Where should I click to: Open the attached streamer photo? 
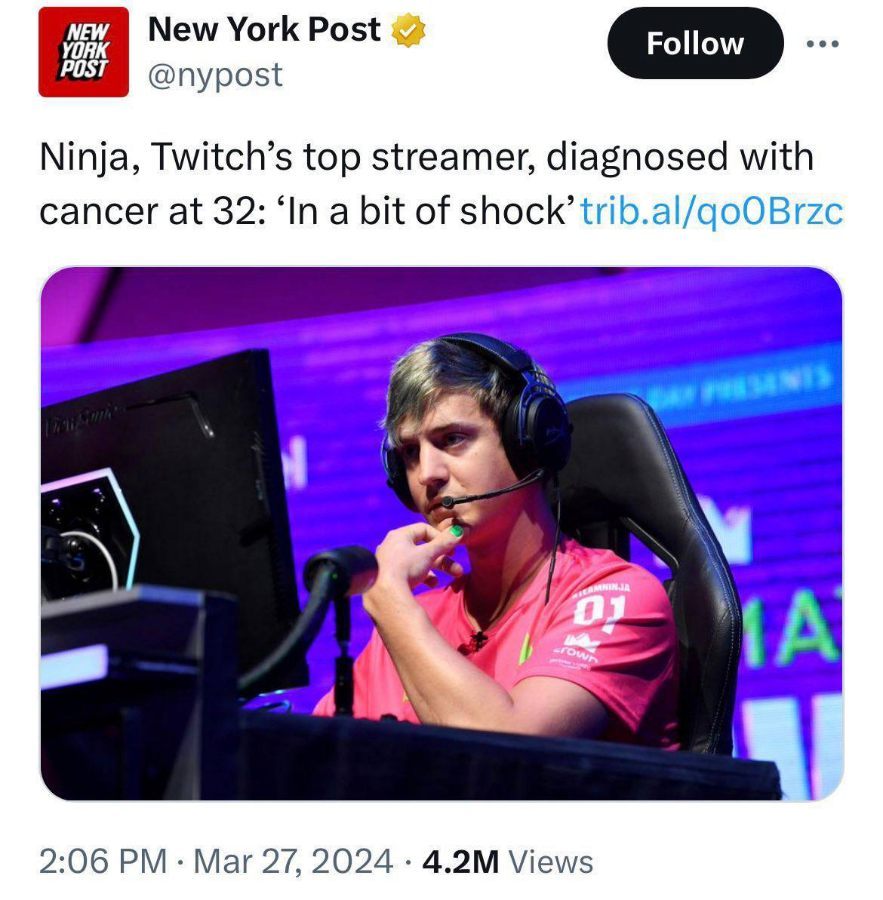(x=442, y=533)
